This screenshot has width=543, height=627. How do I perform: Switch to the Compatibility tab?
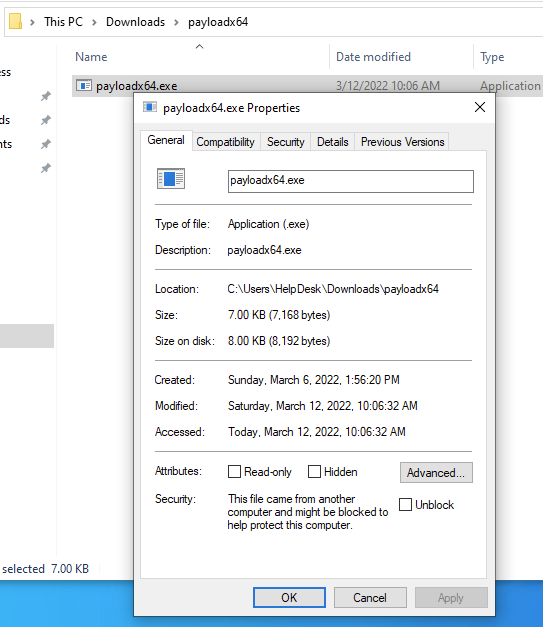click(x=226, y=142)
